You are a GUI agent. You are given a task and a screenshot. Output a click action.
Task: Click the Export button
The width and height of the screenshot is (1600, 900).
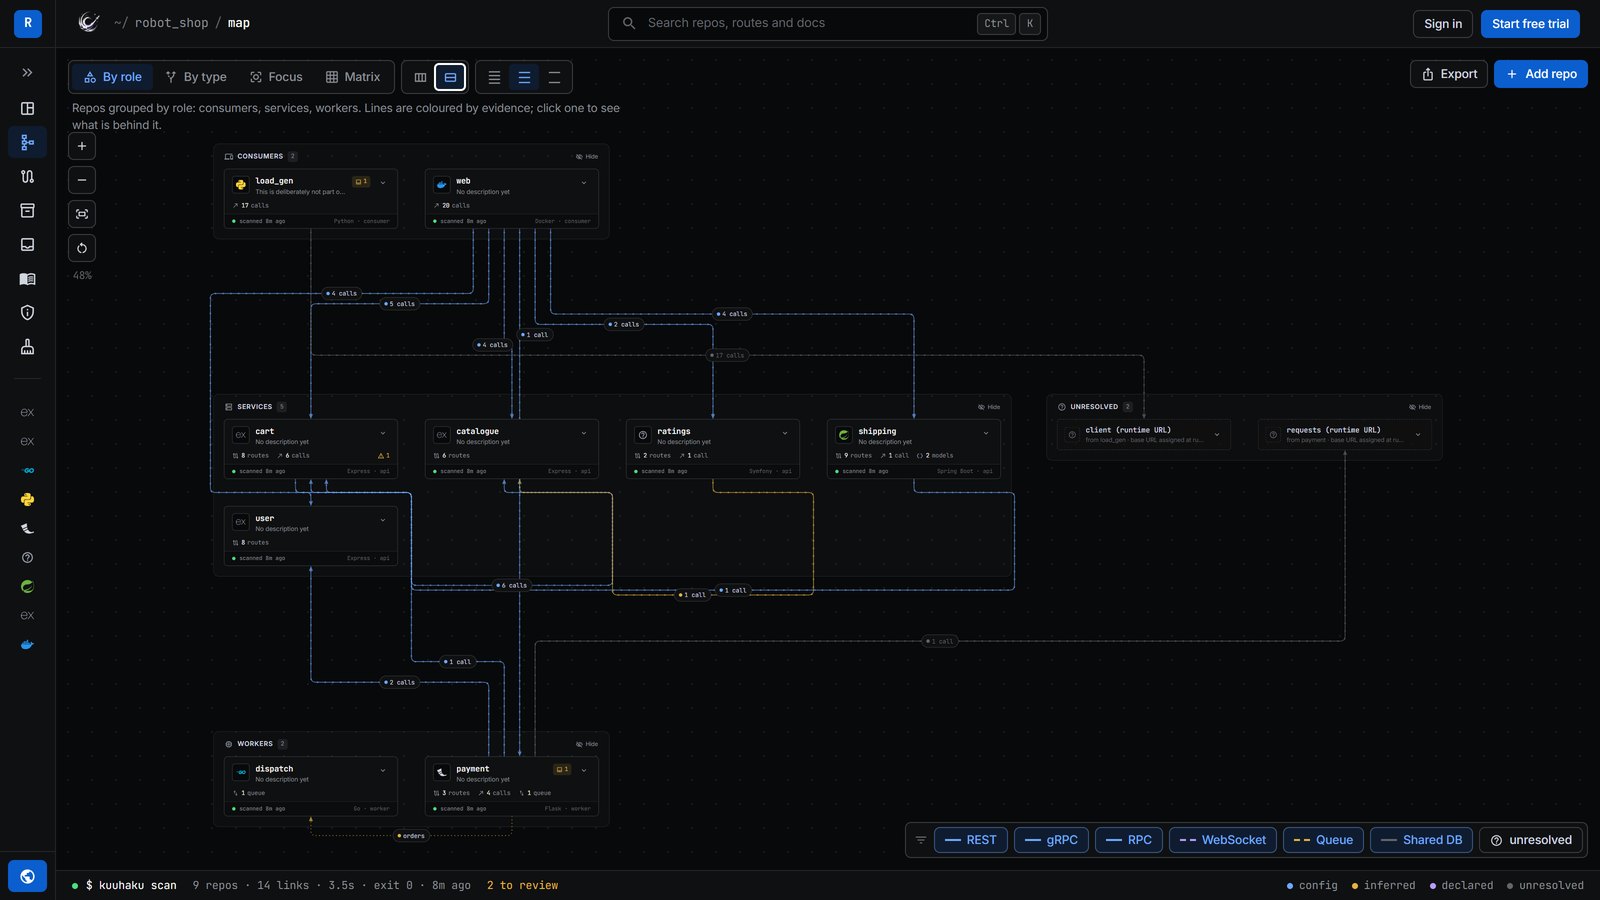click(x=1449, y=74)
